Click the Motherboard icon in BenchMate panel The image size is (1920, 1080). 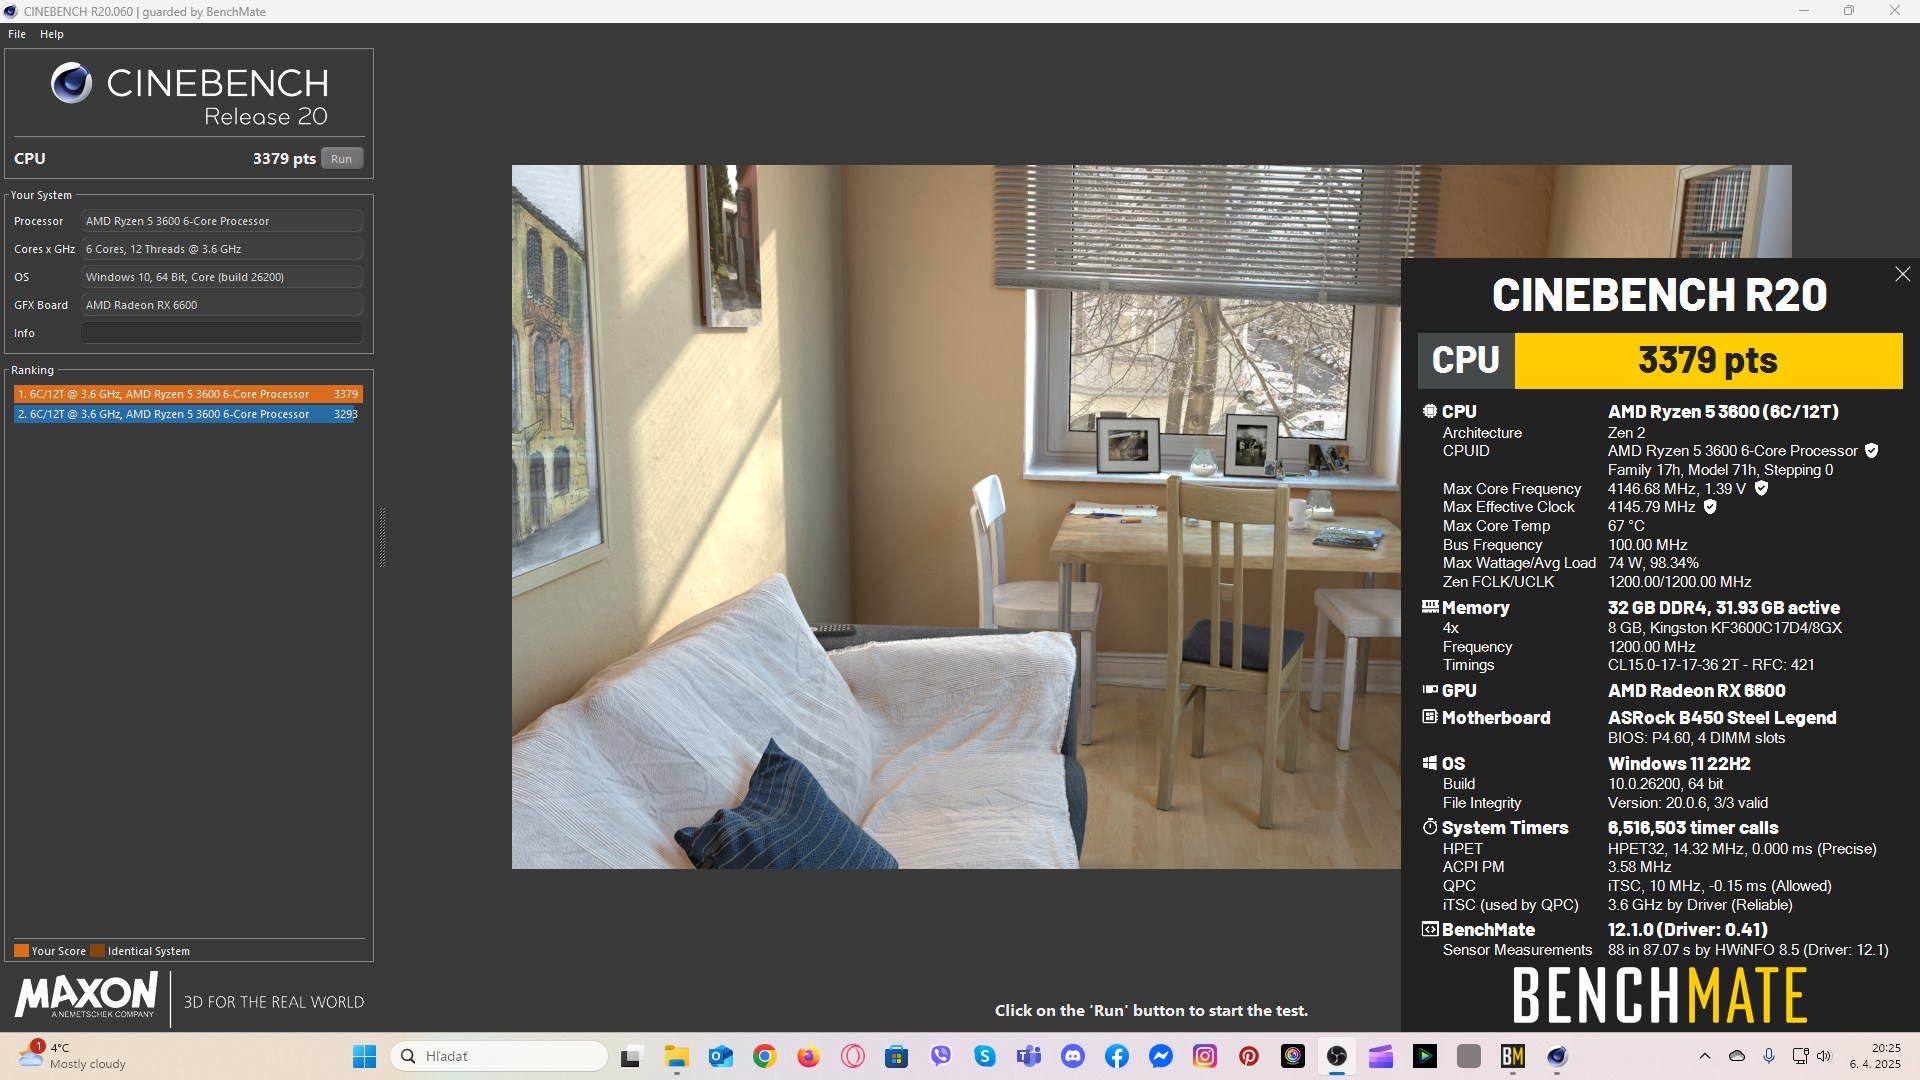pos(1430,716)
